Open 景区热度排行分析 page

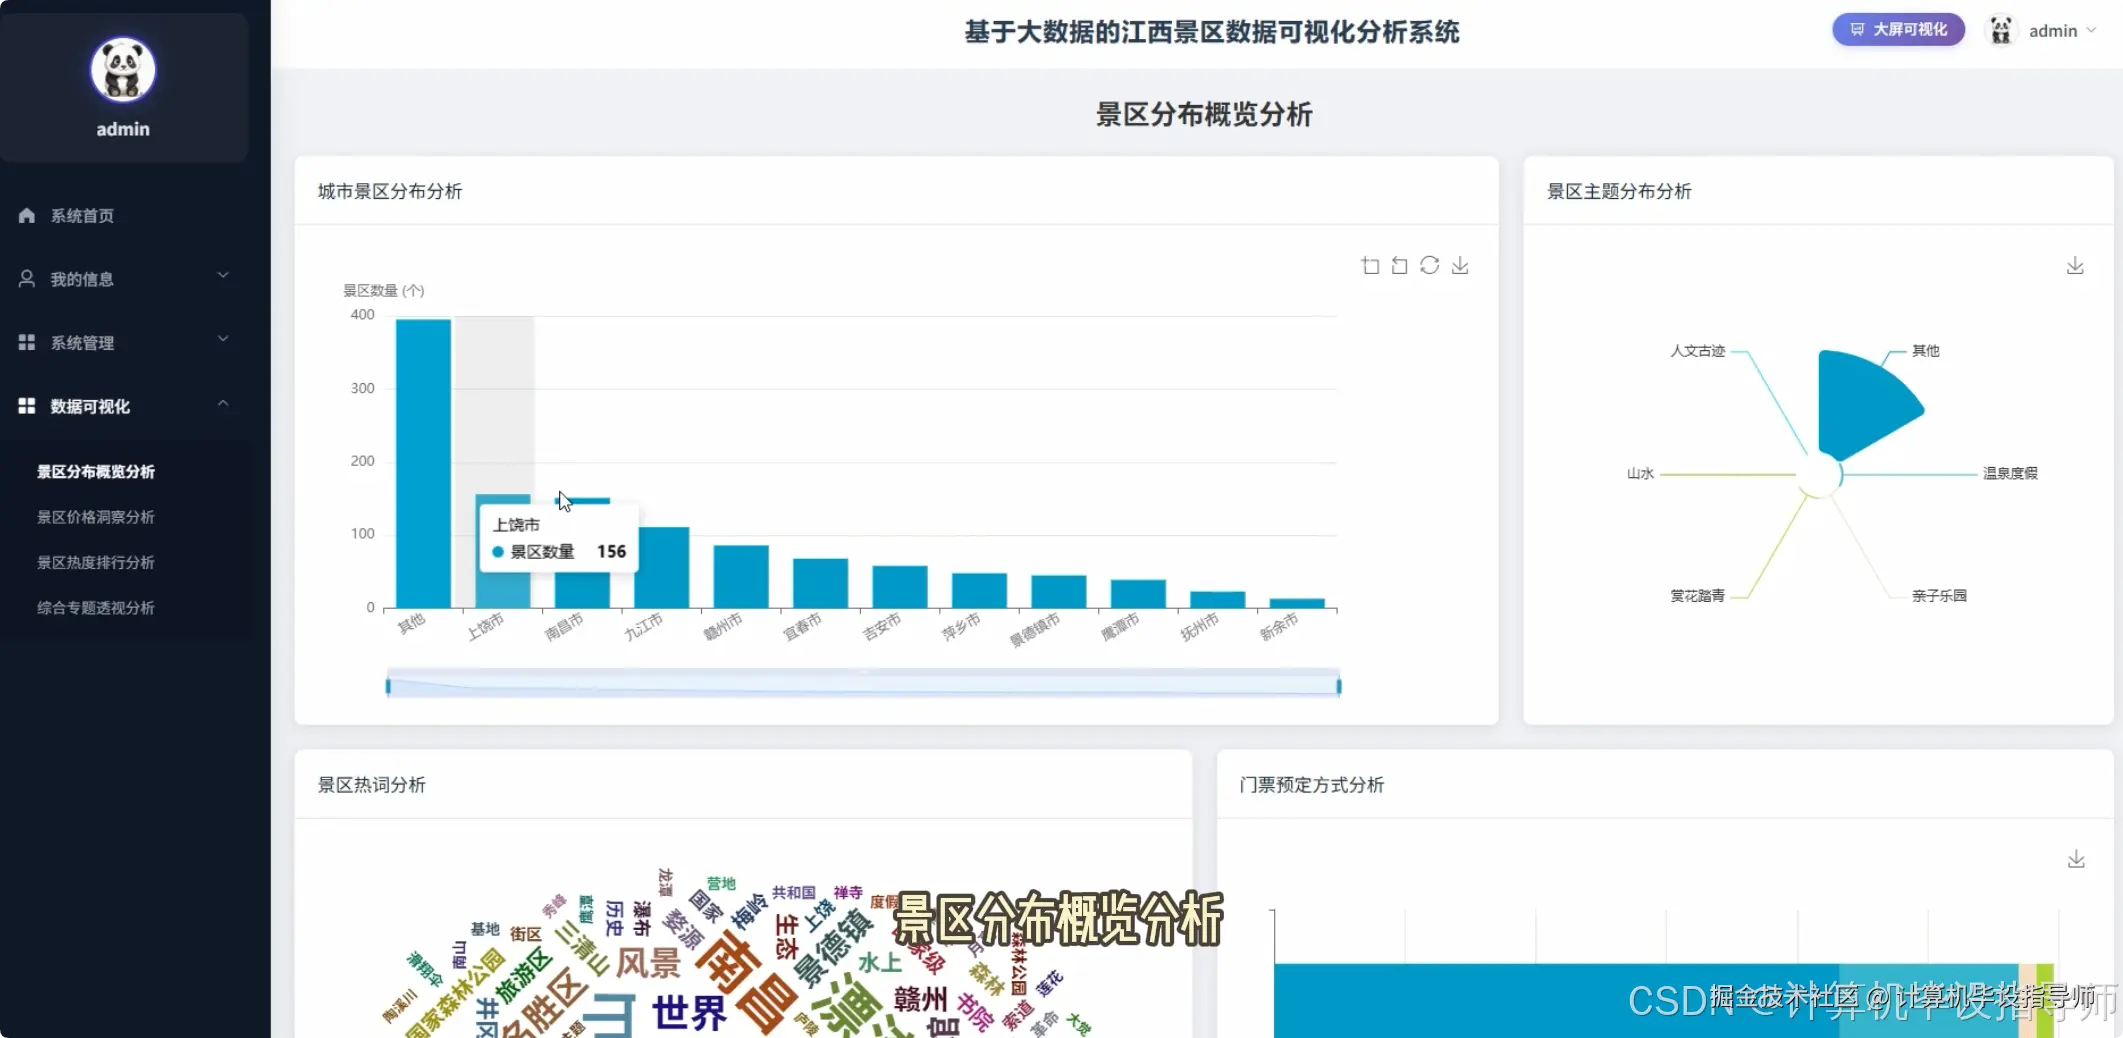coord(95,562)
